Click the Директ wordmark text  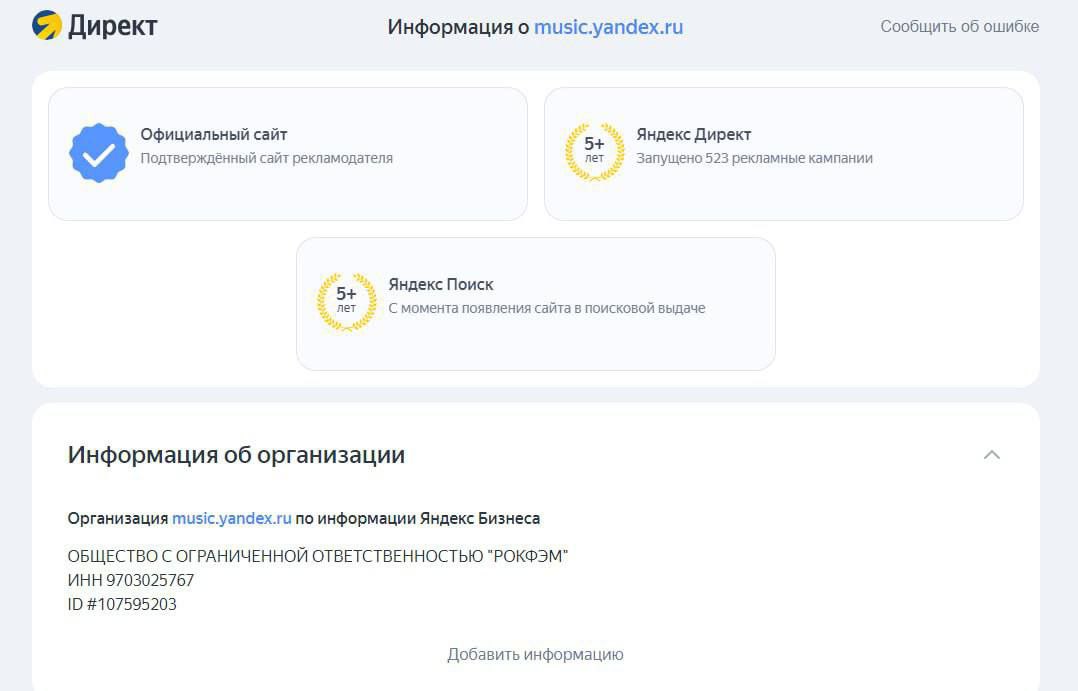(x=113, y=26)
